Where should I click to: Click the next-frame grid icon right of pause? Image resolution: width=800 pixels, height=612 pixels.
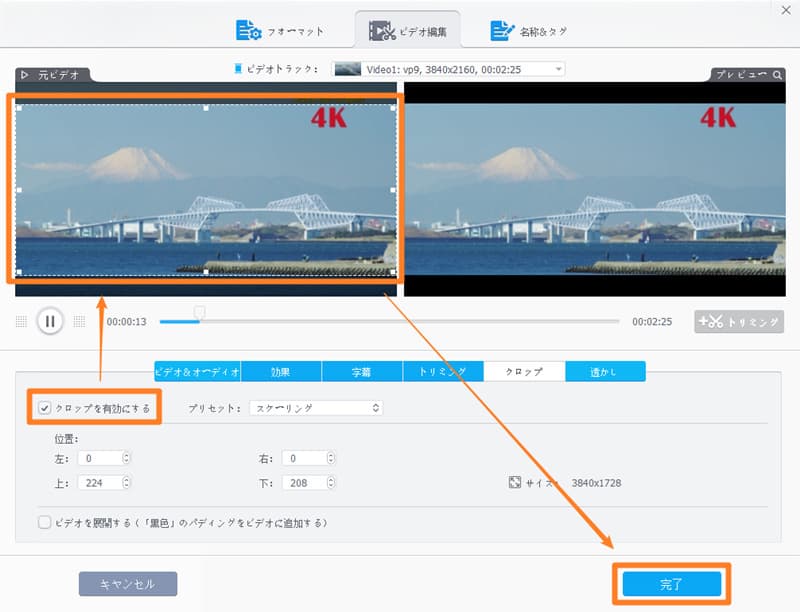[x=79, y=321]
